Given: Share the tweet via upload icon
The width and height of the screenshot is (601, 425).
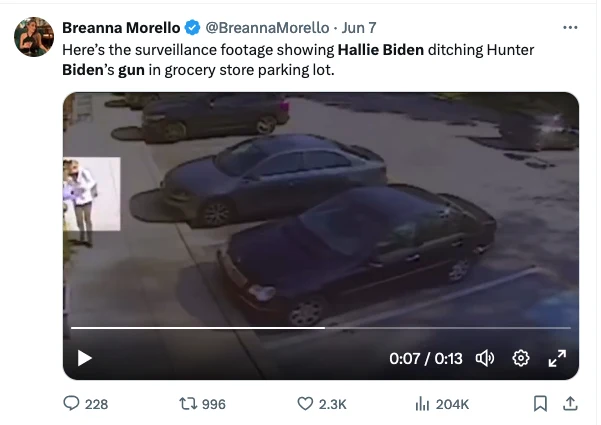Looking at the screenshot, I should [x=570, y=403].
